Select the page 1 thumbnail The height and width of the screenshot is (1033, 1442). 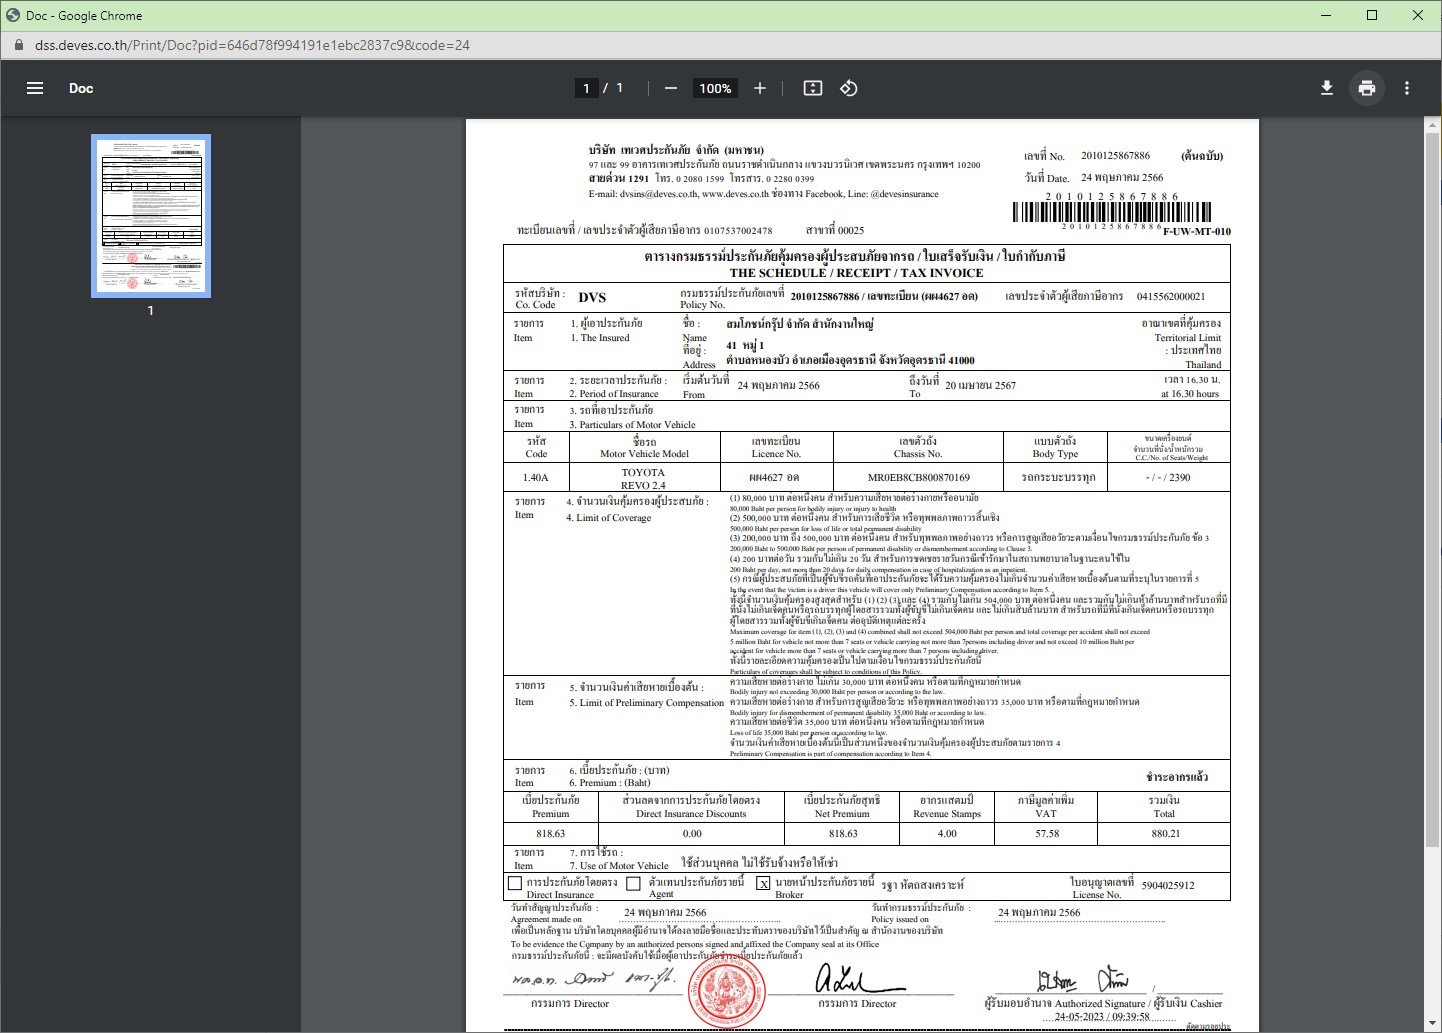151,216
